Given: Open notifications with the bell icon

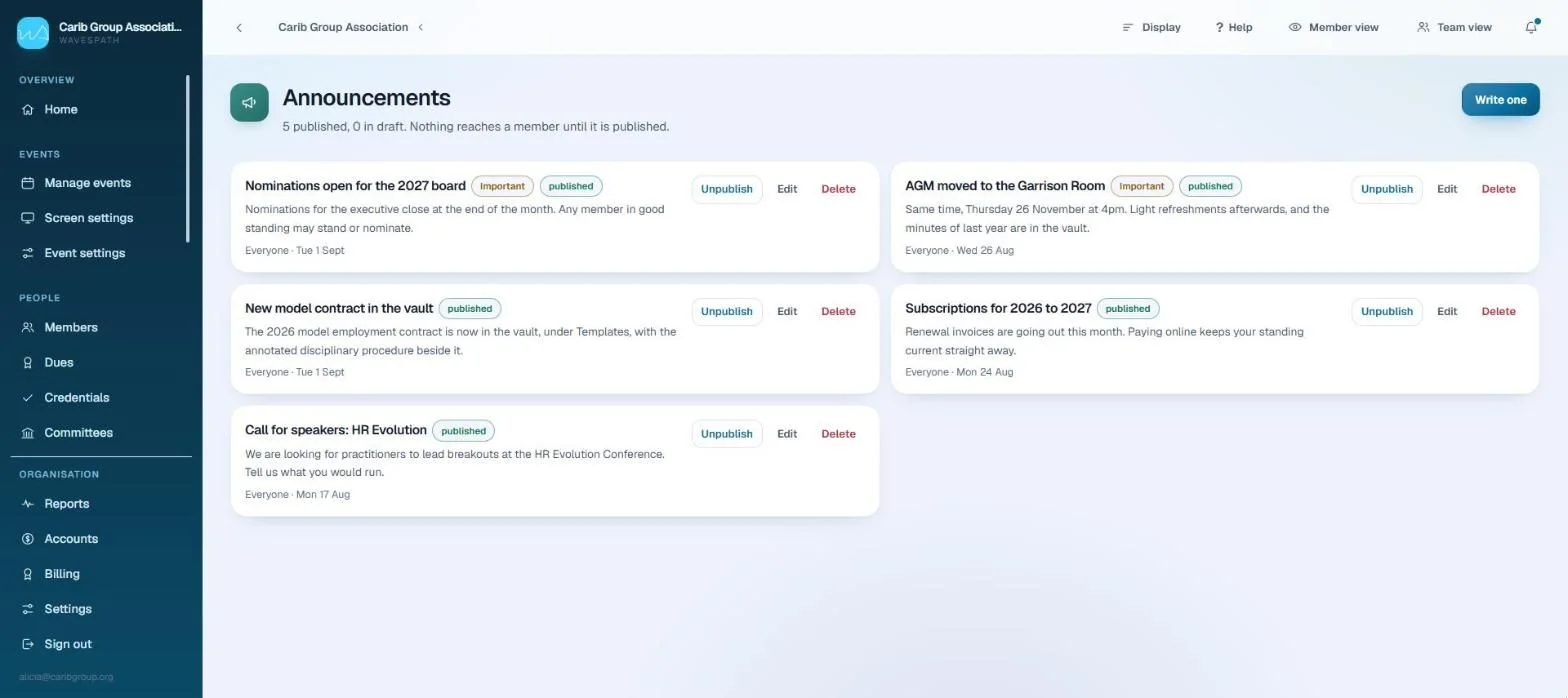Looking at the screenshot, I should pos(1531,27).
